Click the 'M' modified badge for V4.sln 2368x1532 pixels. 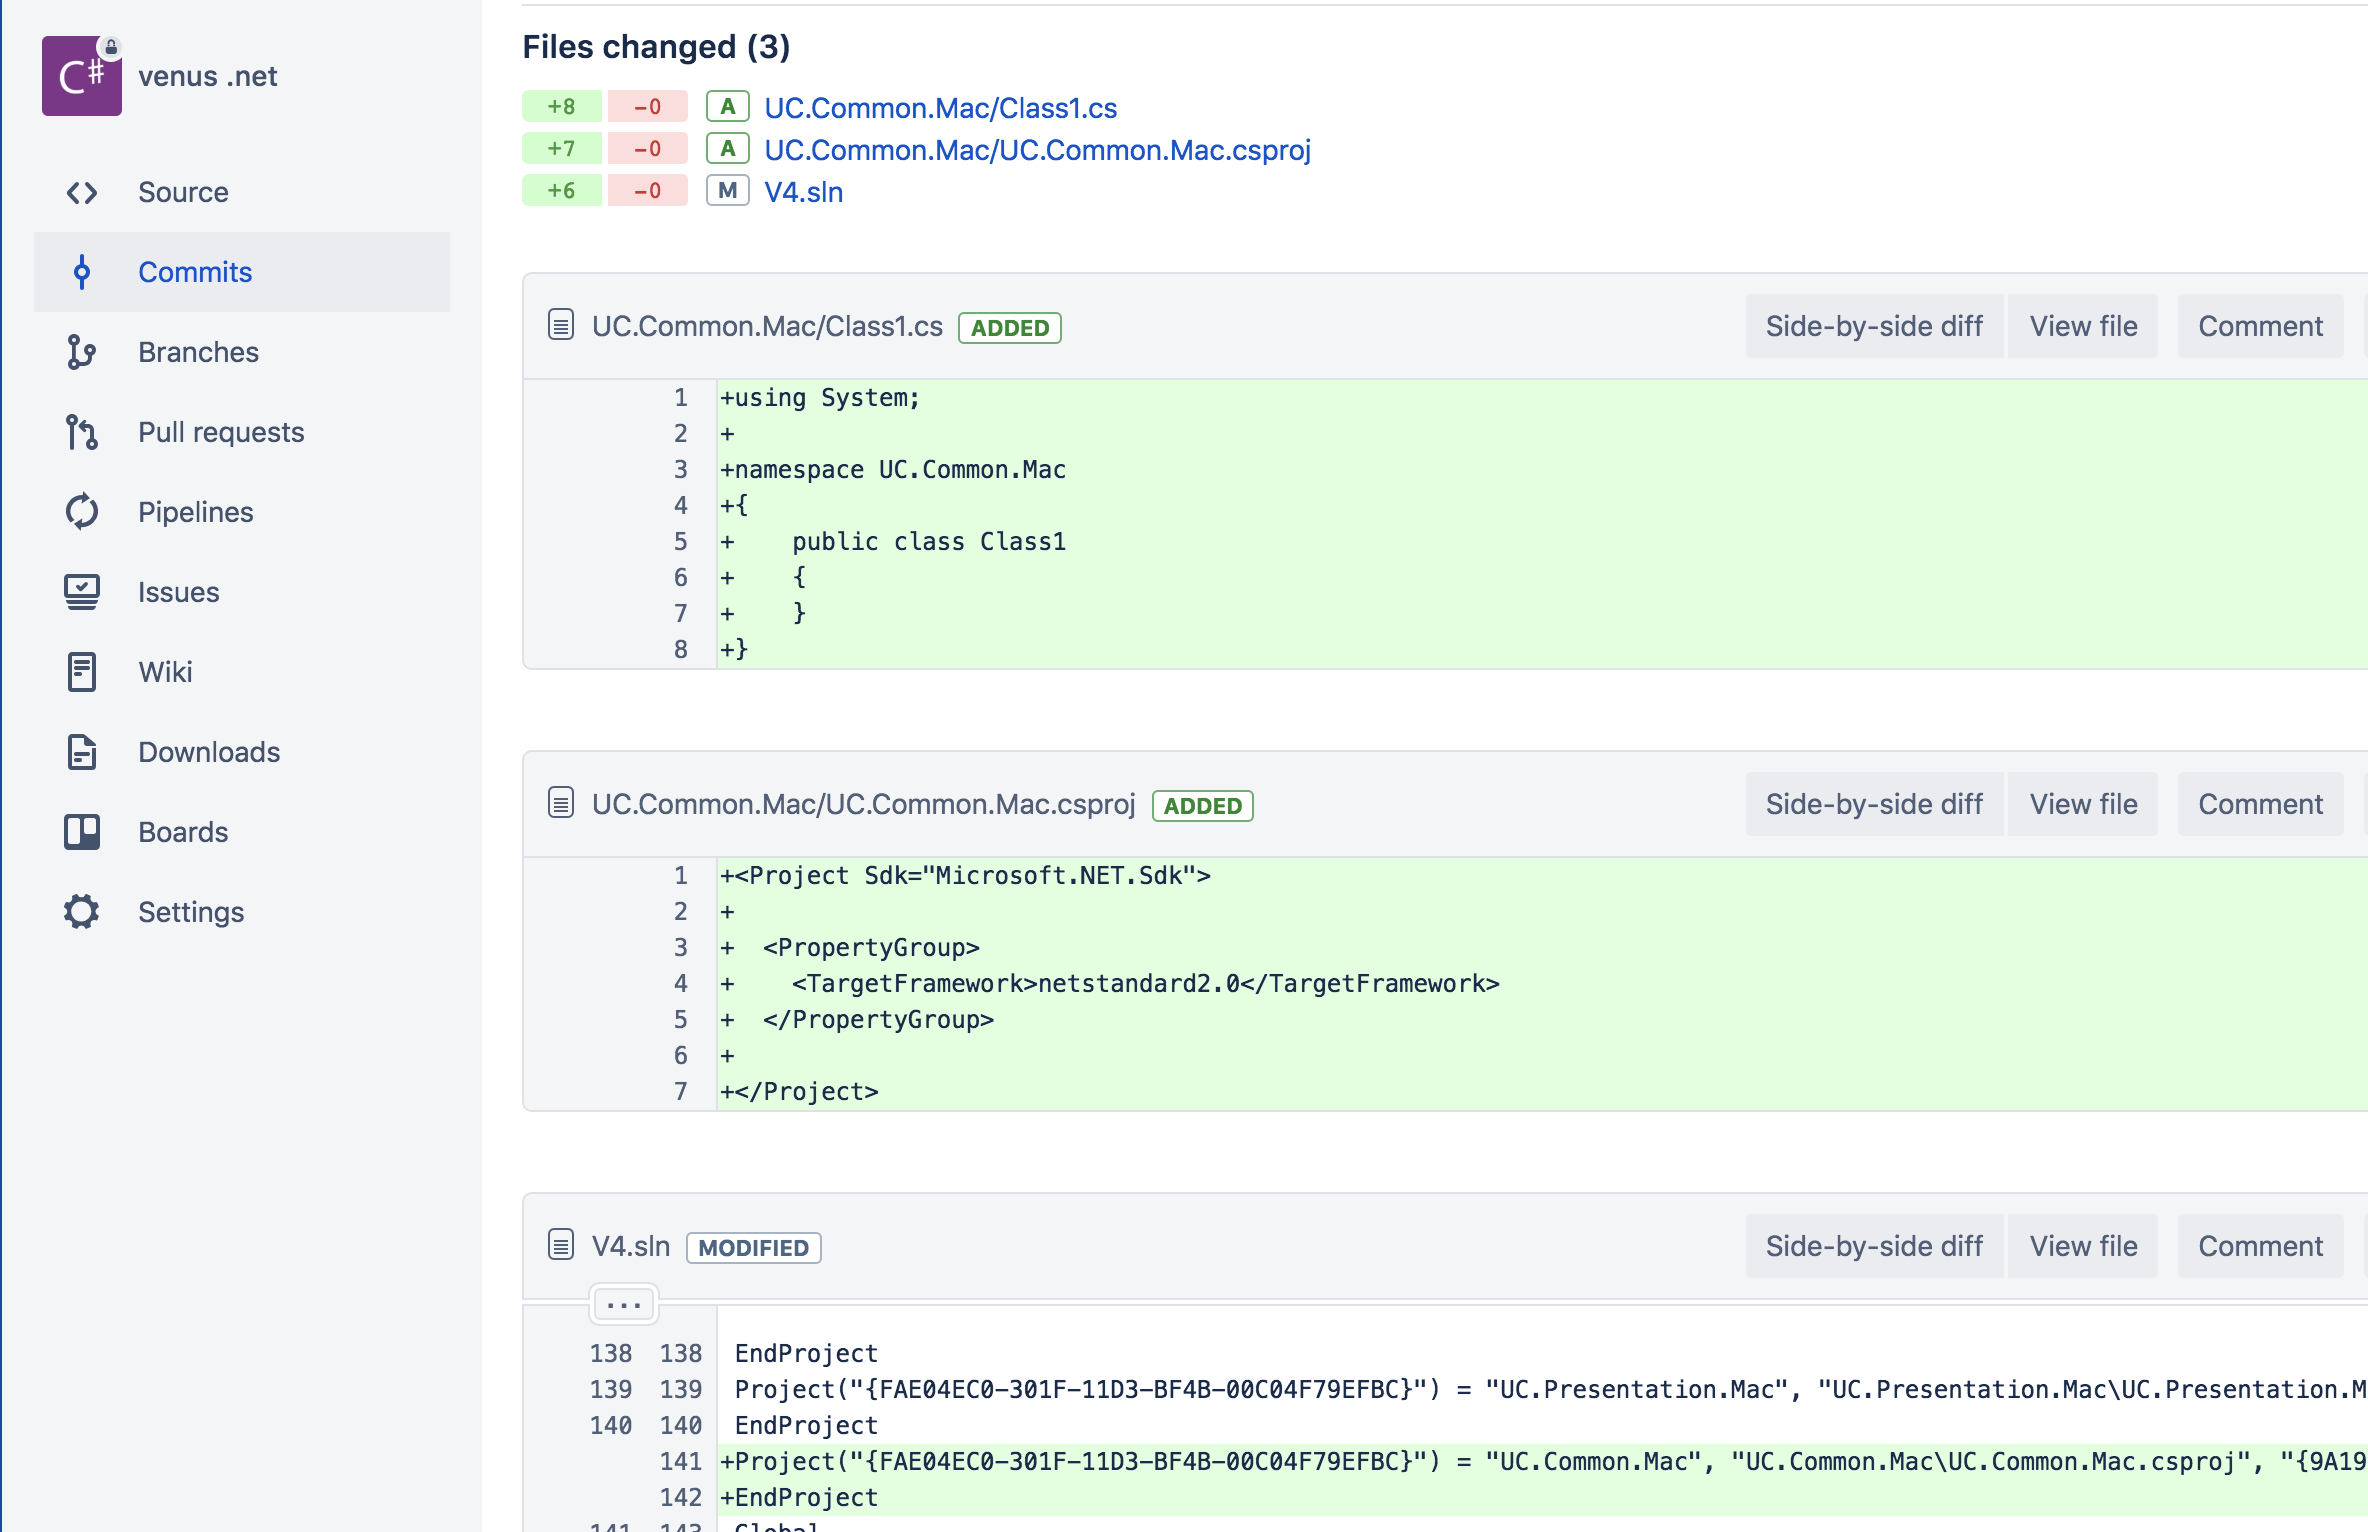(x=728, y=190)
